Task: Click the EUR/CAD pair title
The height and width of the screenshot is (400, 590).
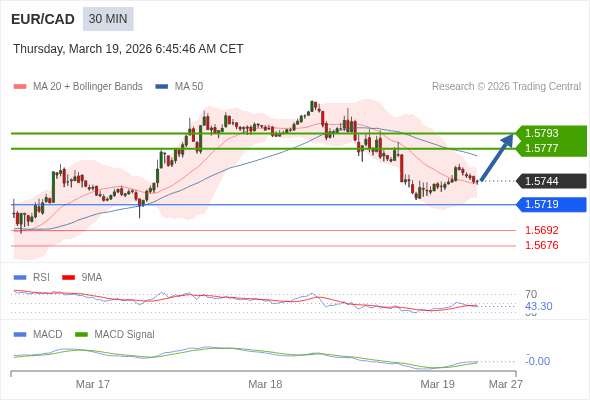Action: tap(43, 19)
